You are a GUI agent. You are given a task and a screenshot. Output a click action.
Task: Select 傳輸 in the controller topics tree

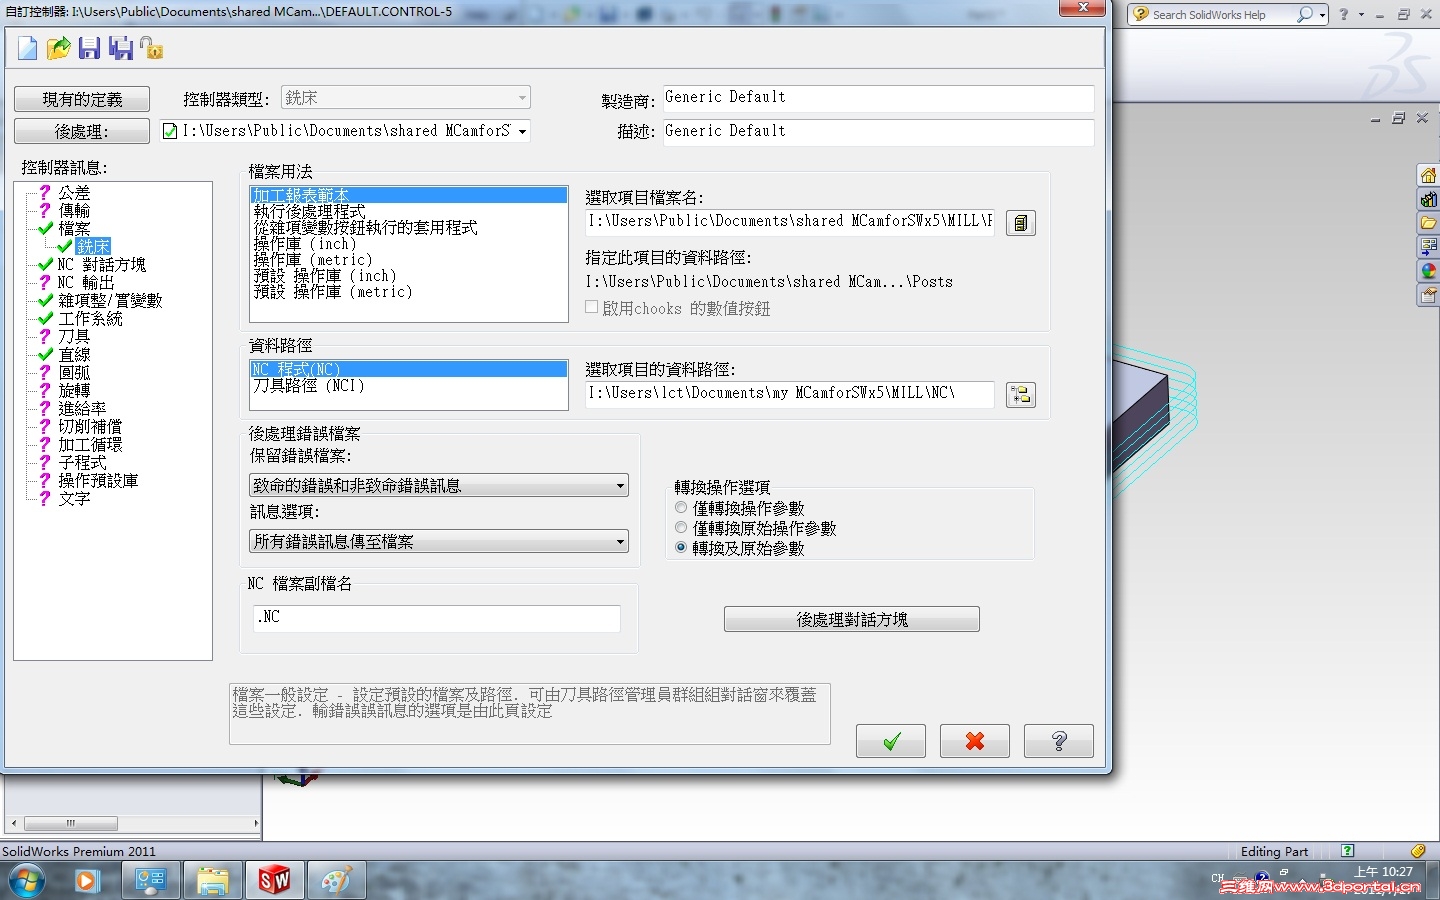[x=74, y=210]
